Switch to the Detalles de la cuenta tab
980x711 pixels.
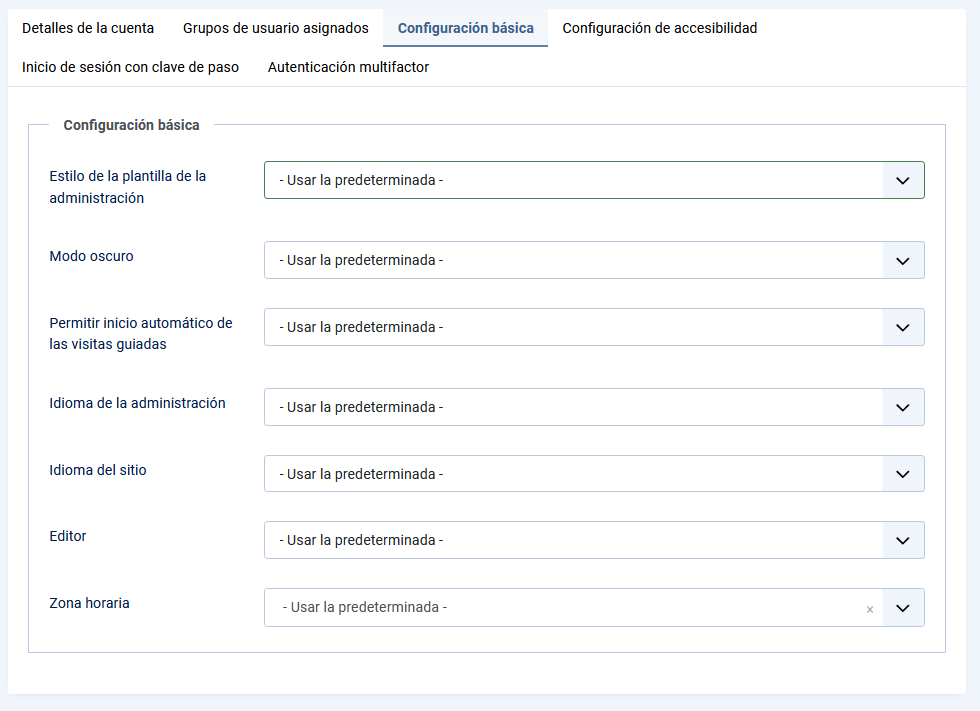(88, 28)
